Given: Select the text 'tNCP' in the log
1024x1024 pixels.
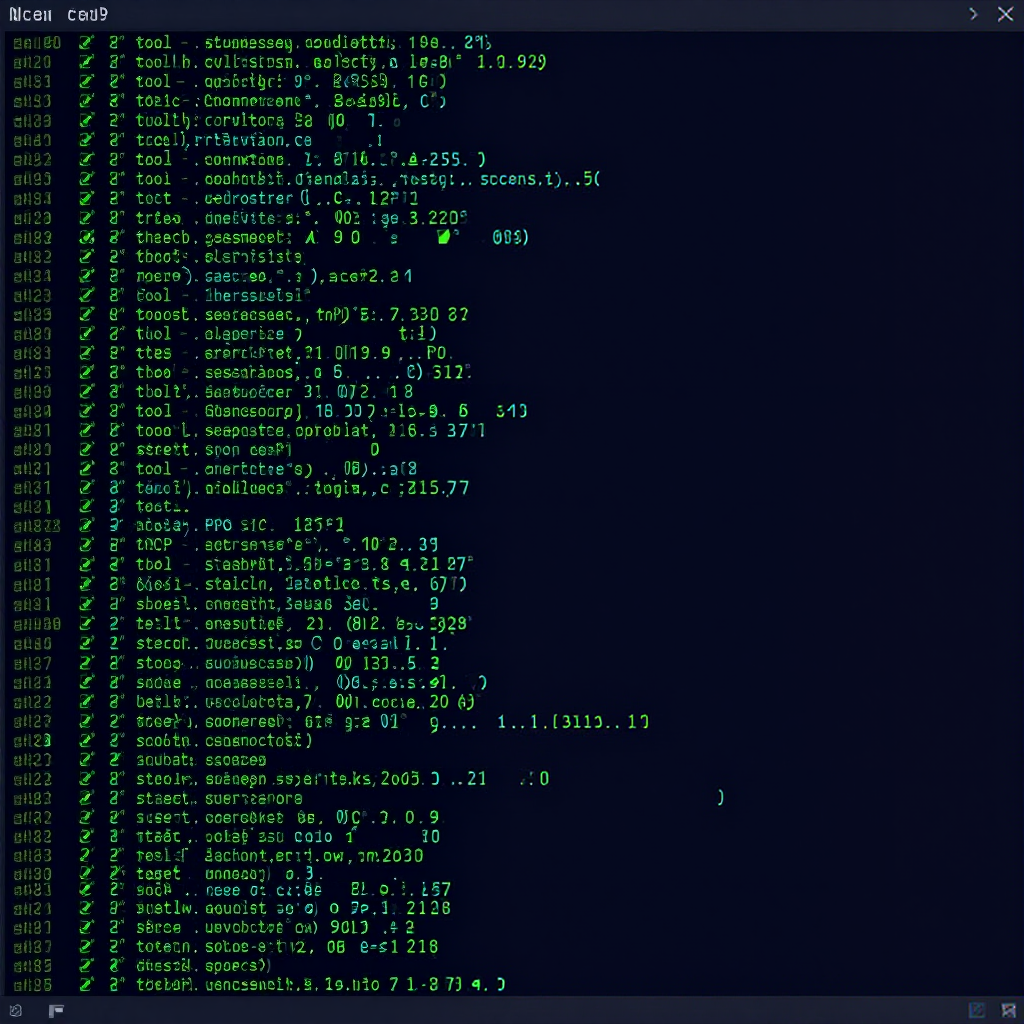Looking at the screenshot, I should 154,545.
